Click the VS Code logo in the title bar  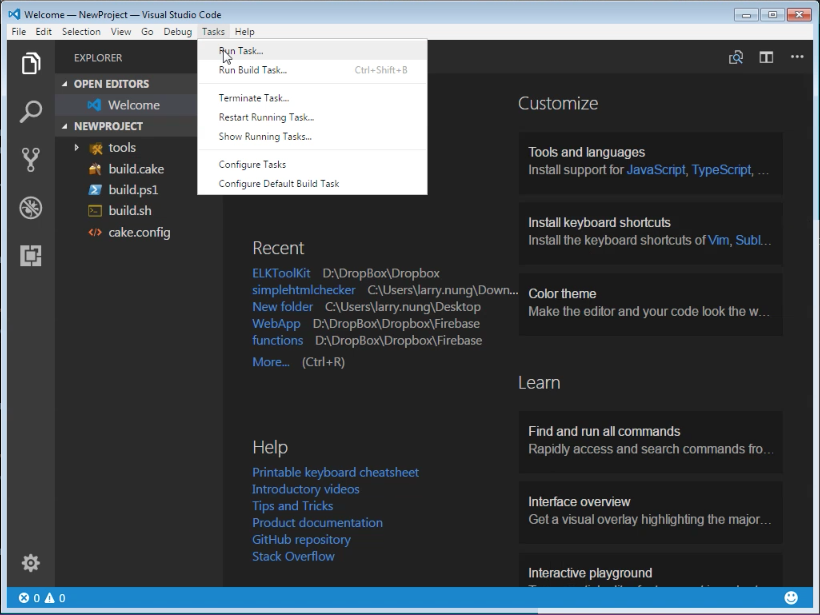coord(14,14)
